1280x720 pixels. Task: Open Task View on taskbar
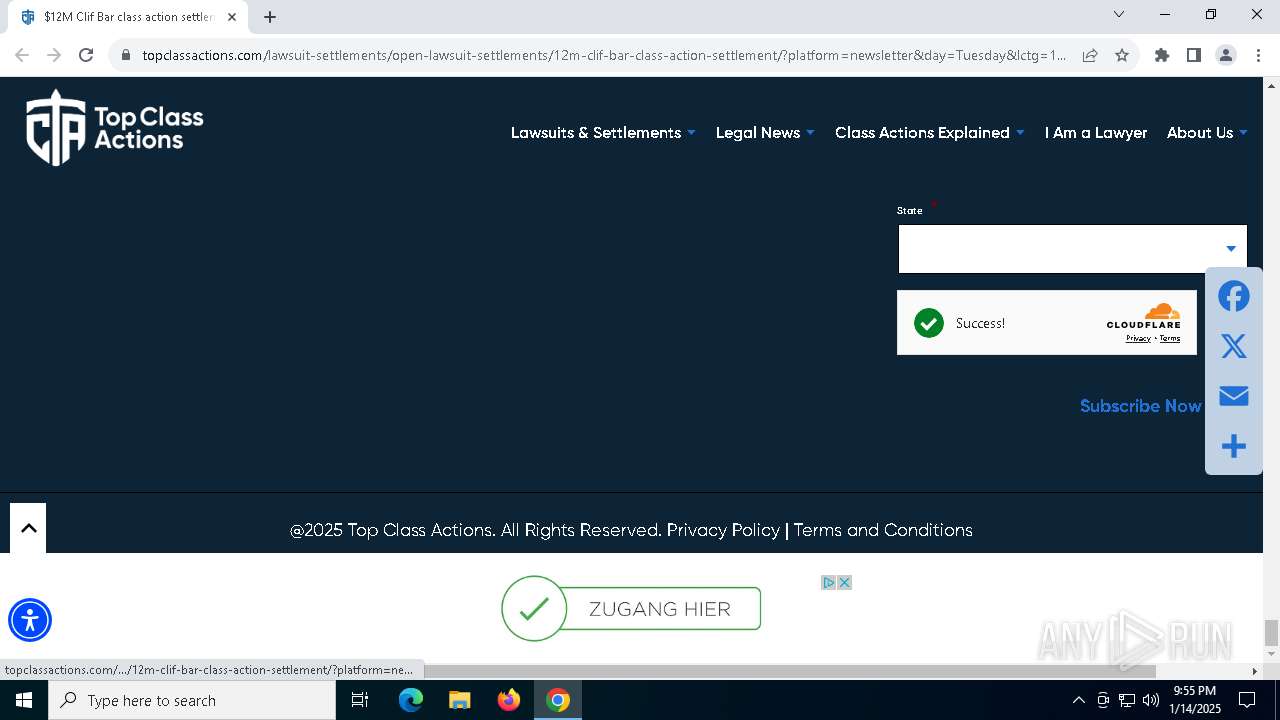pos(360,700)
